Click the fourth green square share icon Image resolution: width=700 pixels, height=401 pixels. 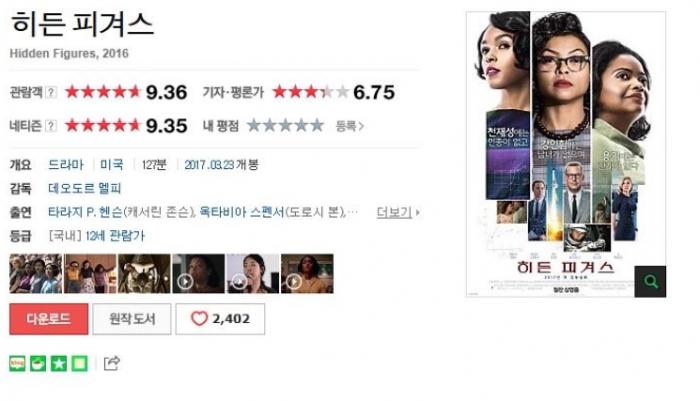[x=79, y=363]
